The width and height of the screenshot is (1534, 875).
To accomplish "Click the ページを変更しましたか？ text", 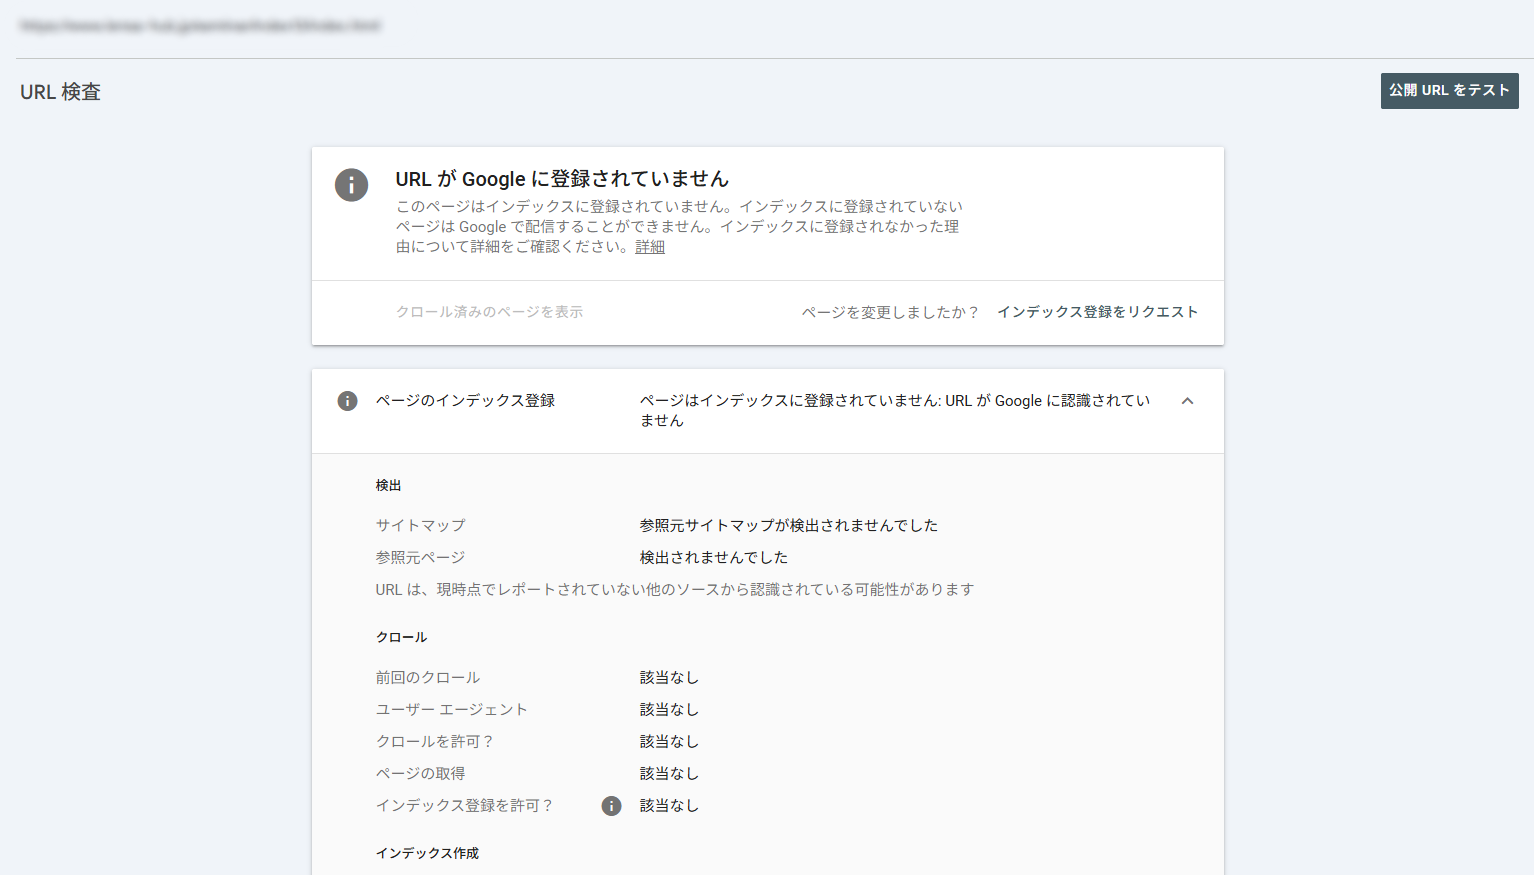I will point(890,312).
